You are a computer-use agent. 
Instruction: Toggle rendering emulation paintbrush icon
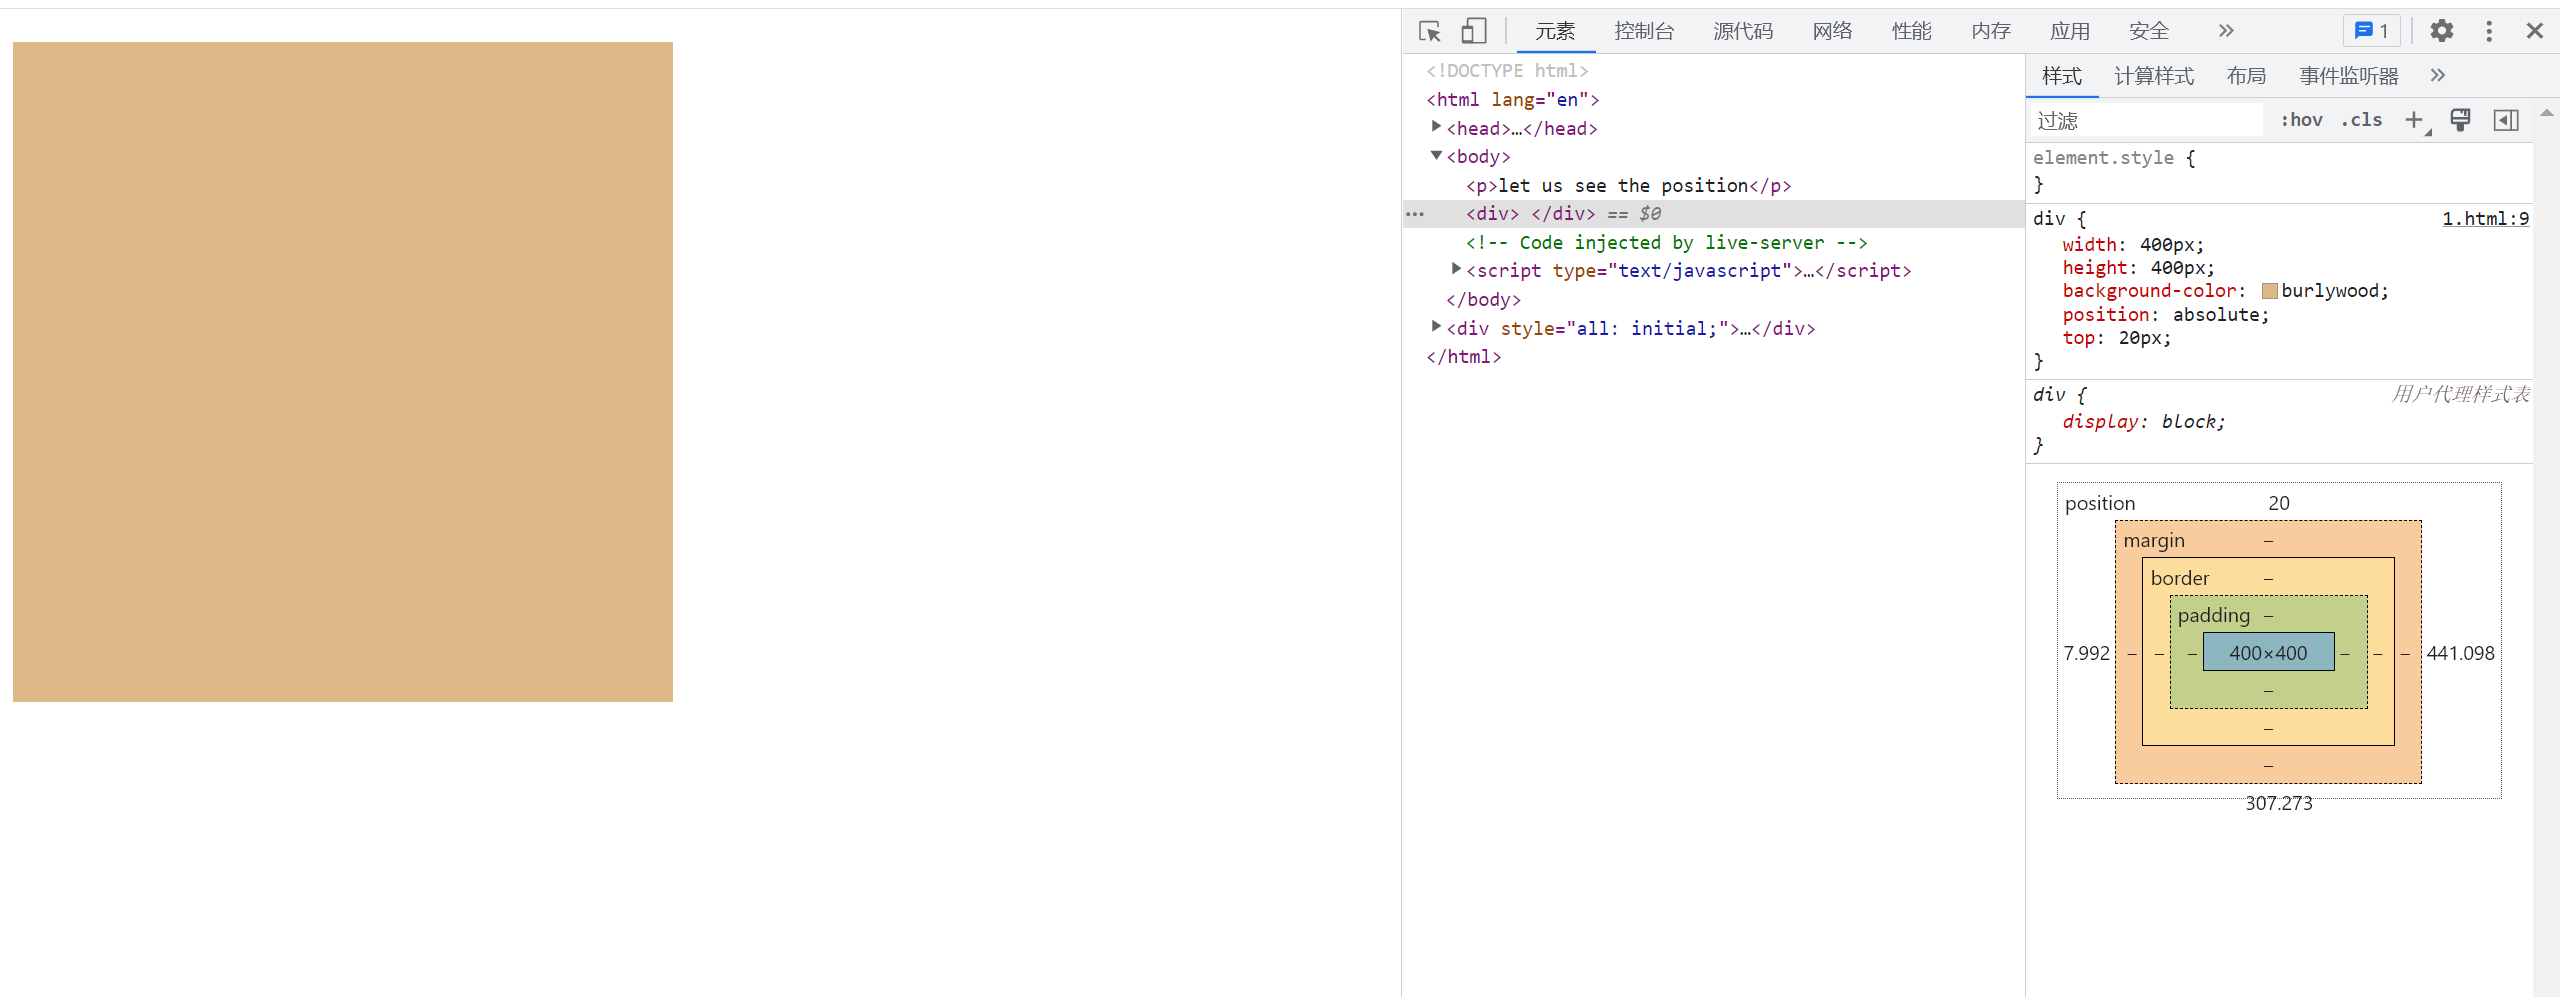tap(2461, 120)
